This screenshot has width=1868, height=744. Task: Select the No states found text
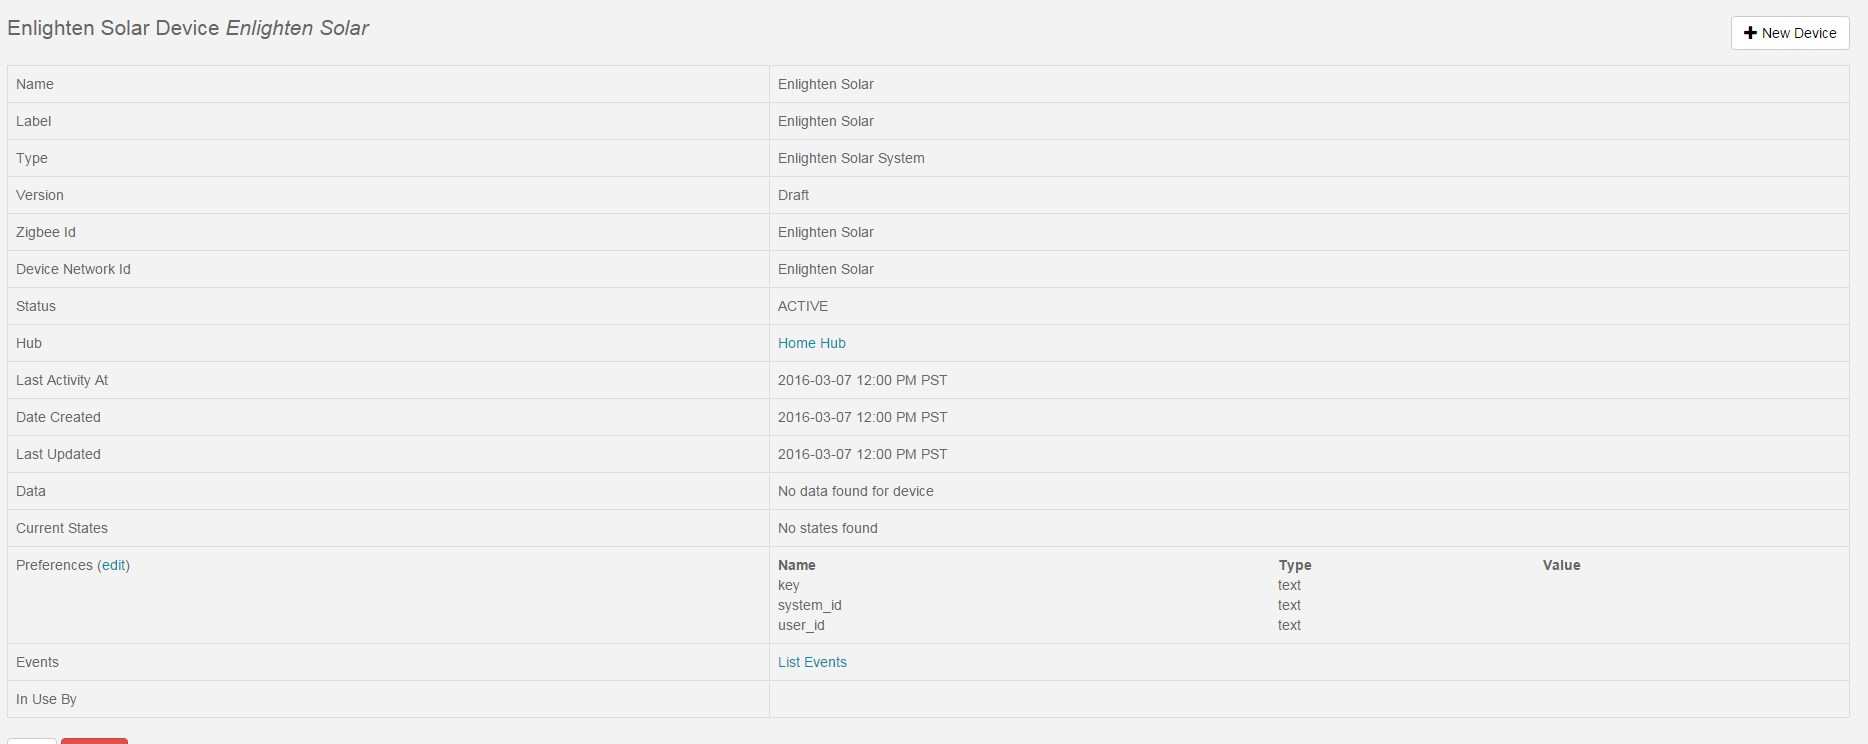[x=828, y=528]
